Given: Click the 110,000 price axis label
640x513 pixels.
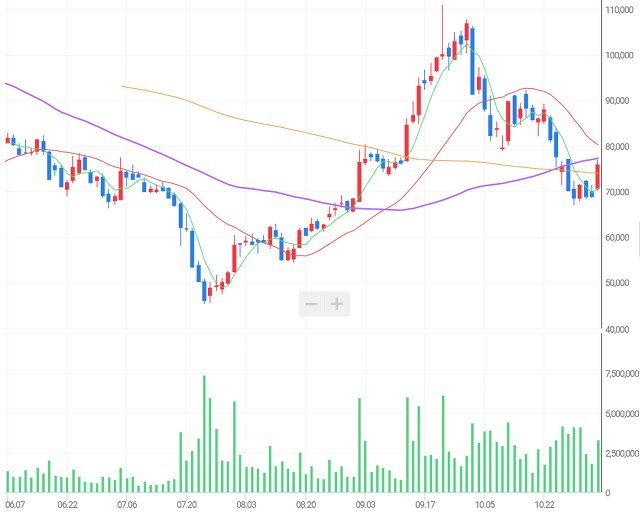Looking at the screenshot, I should 620,10.
